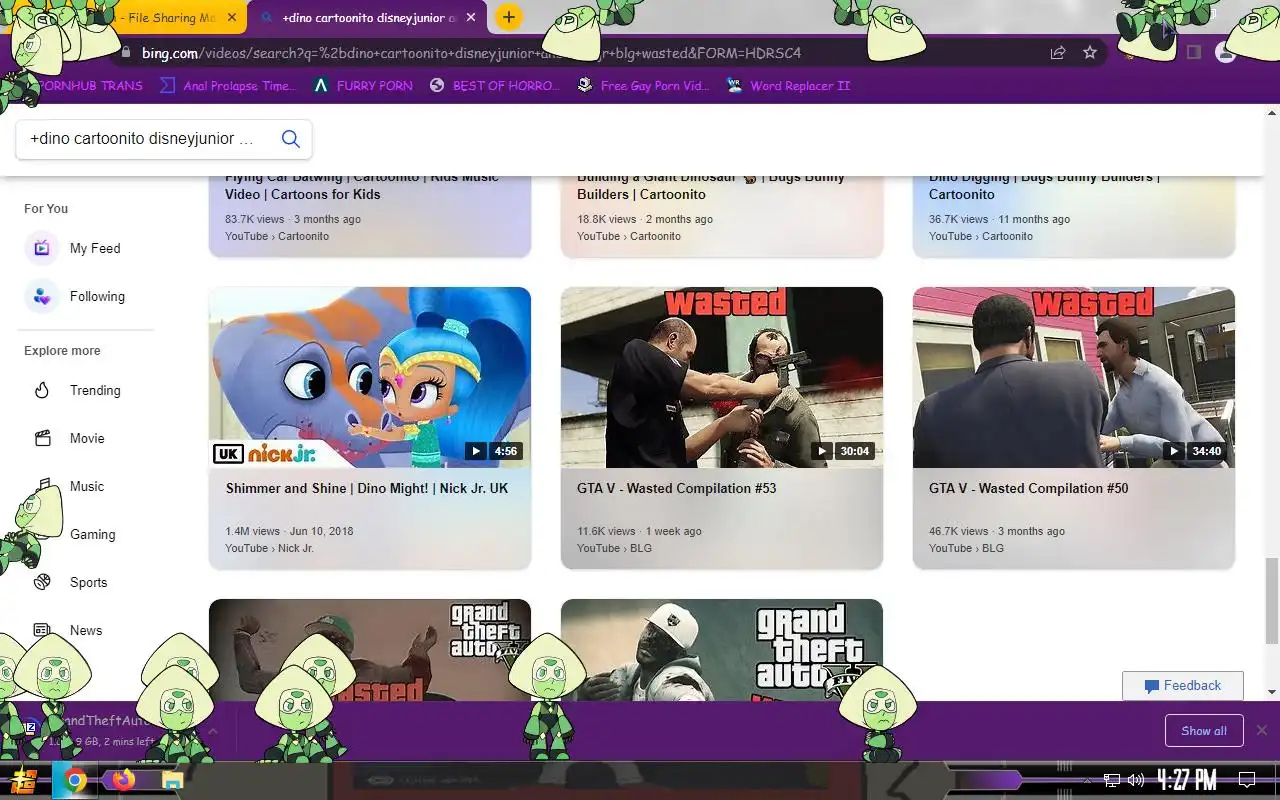Open the My Feed icon
This screenshot has width=1280, height=800.
click(42, 248)
